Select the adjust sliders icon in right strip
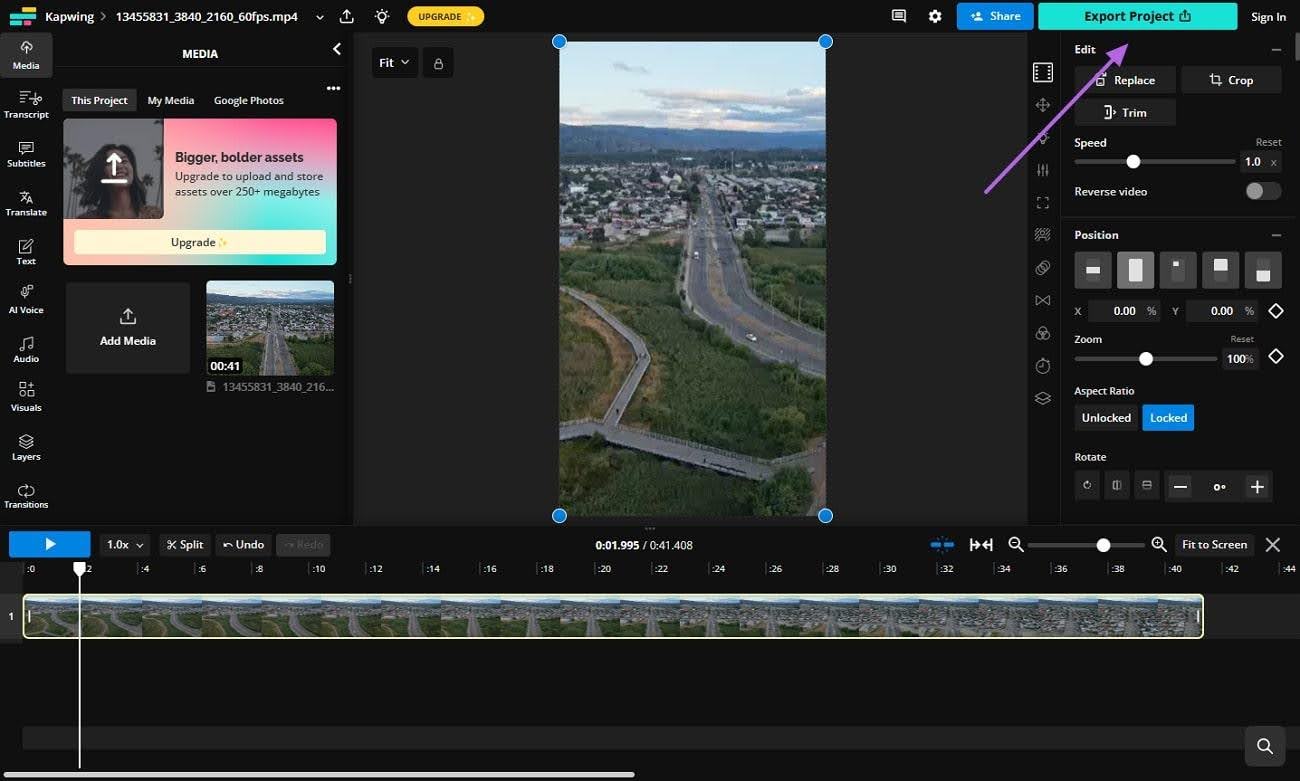The height and width of the screenshot is (781, 1300). point(1043,170)
